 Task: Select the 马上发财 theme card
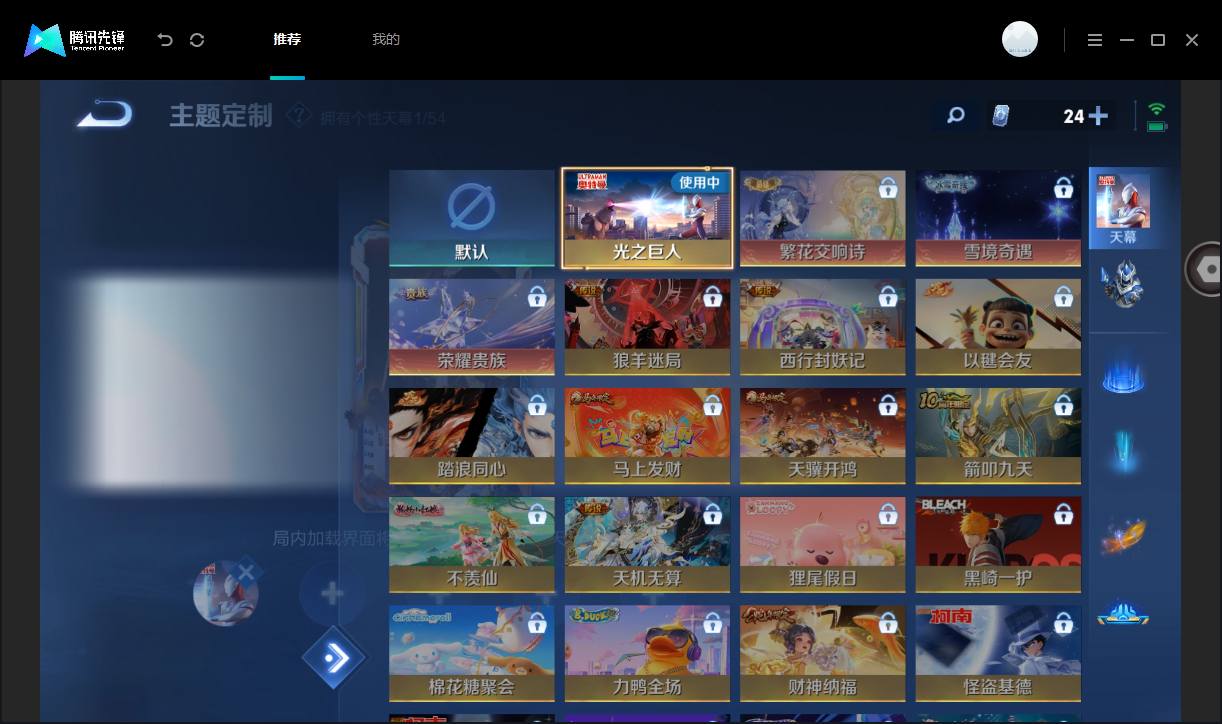pos(647,436)
